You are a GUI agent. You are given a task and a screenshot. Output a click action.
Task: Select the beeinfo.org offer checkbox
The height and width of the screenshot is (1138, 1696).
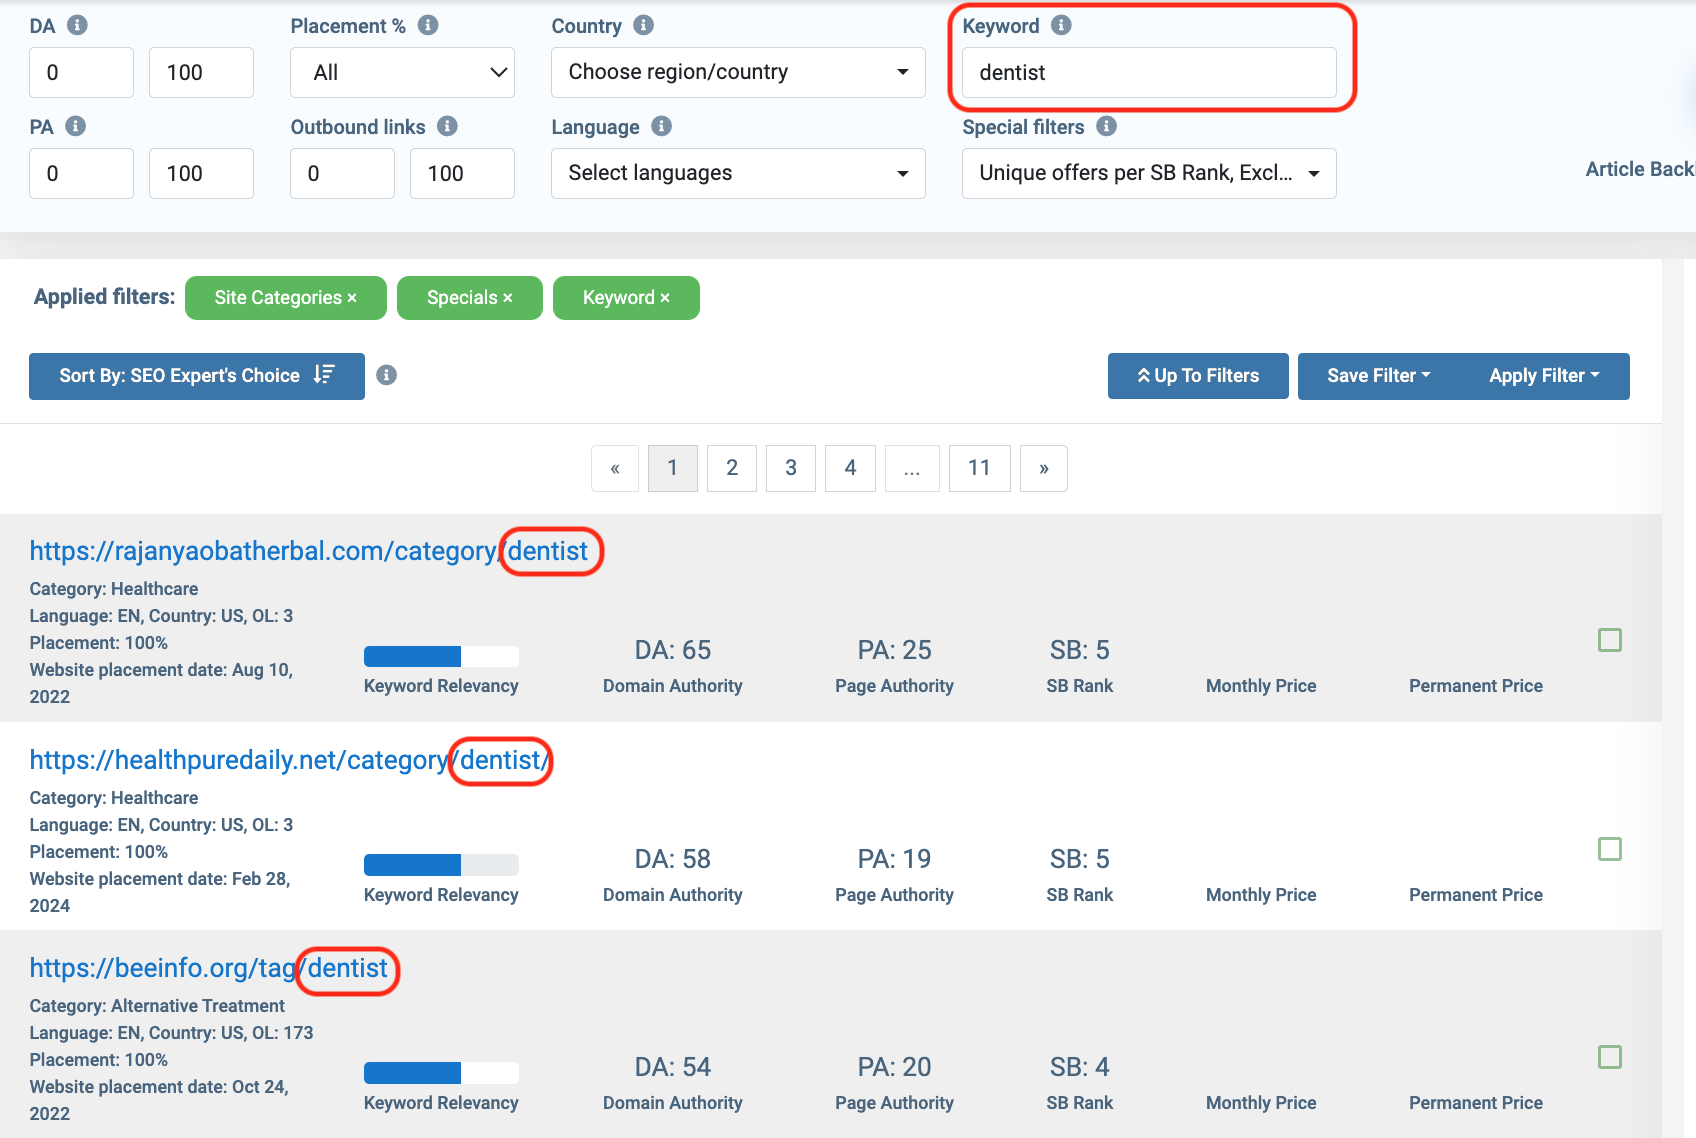click(x=1610, y=1057)
